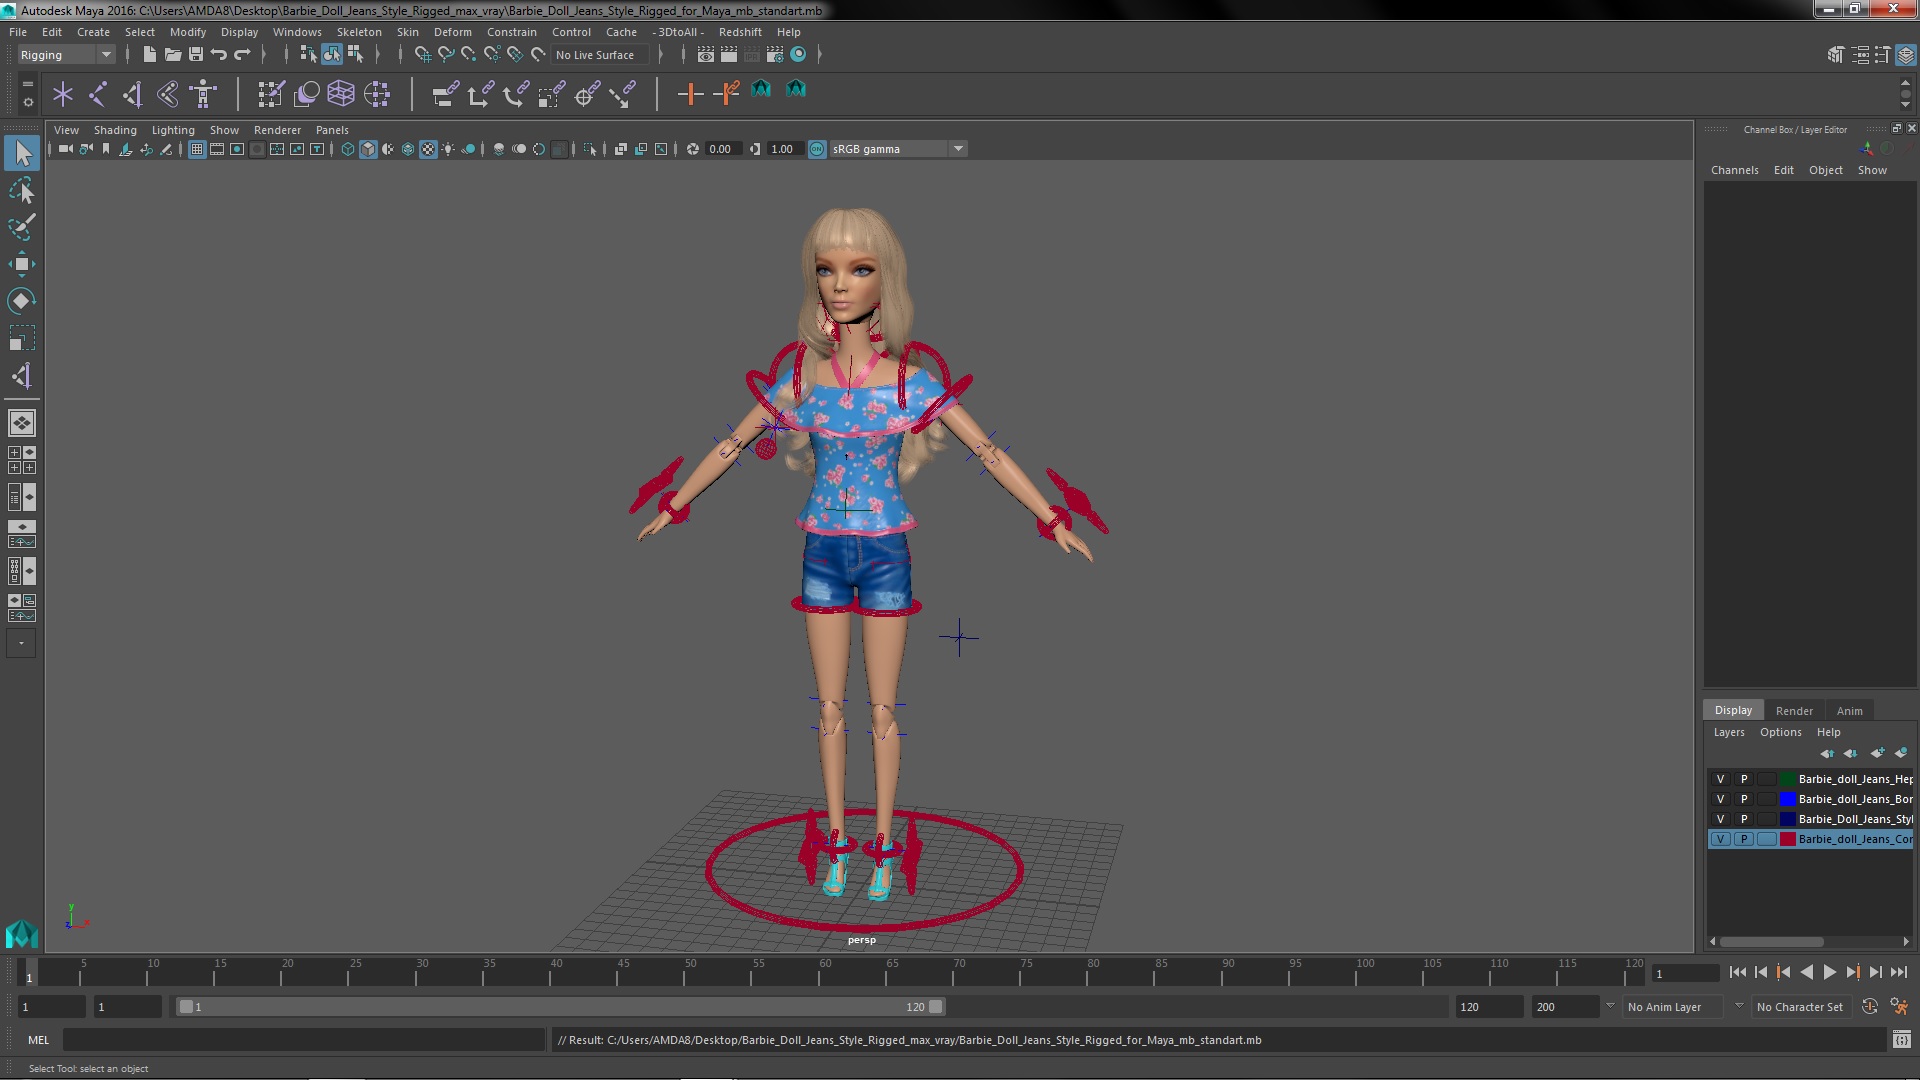This screenshot has height=1080, width=1920.
Task: Click the time range slider bar
Action: click(x=560, y=1007)
